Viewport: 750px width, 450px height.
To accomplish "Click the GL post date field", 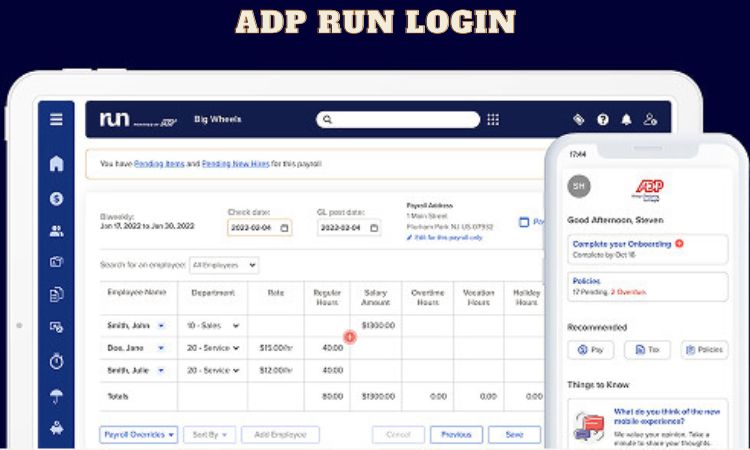I will coord(349,228).
